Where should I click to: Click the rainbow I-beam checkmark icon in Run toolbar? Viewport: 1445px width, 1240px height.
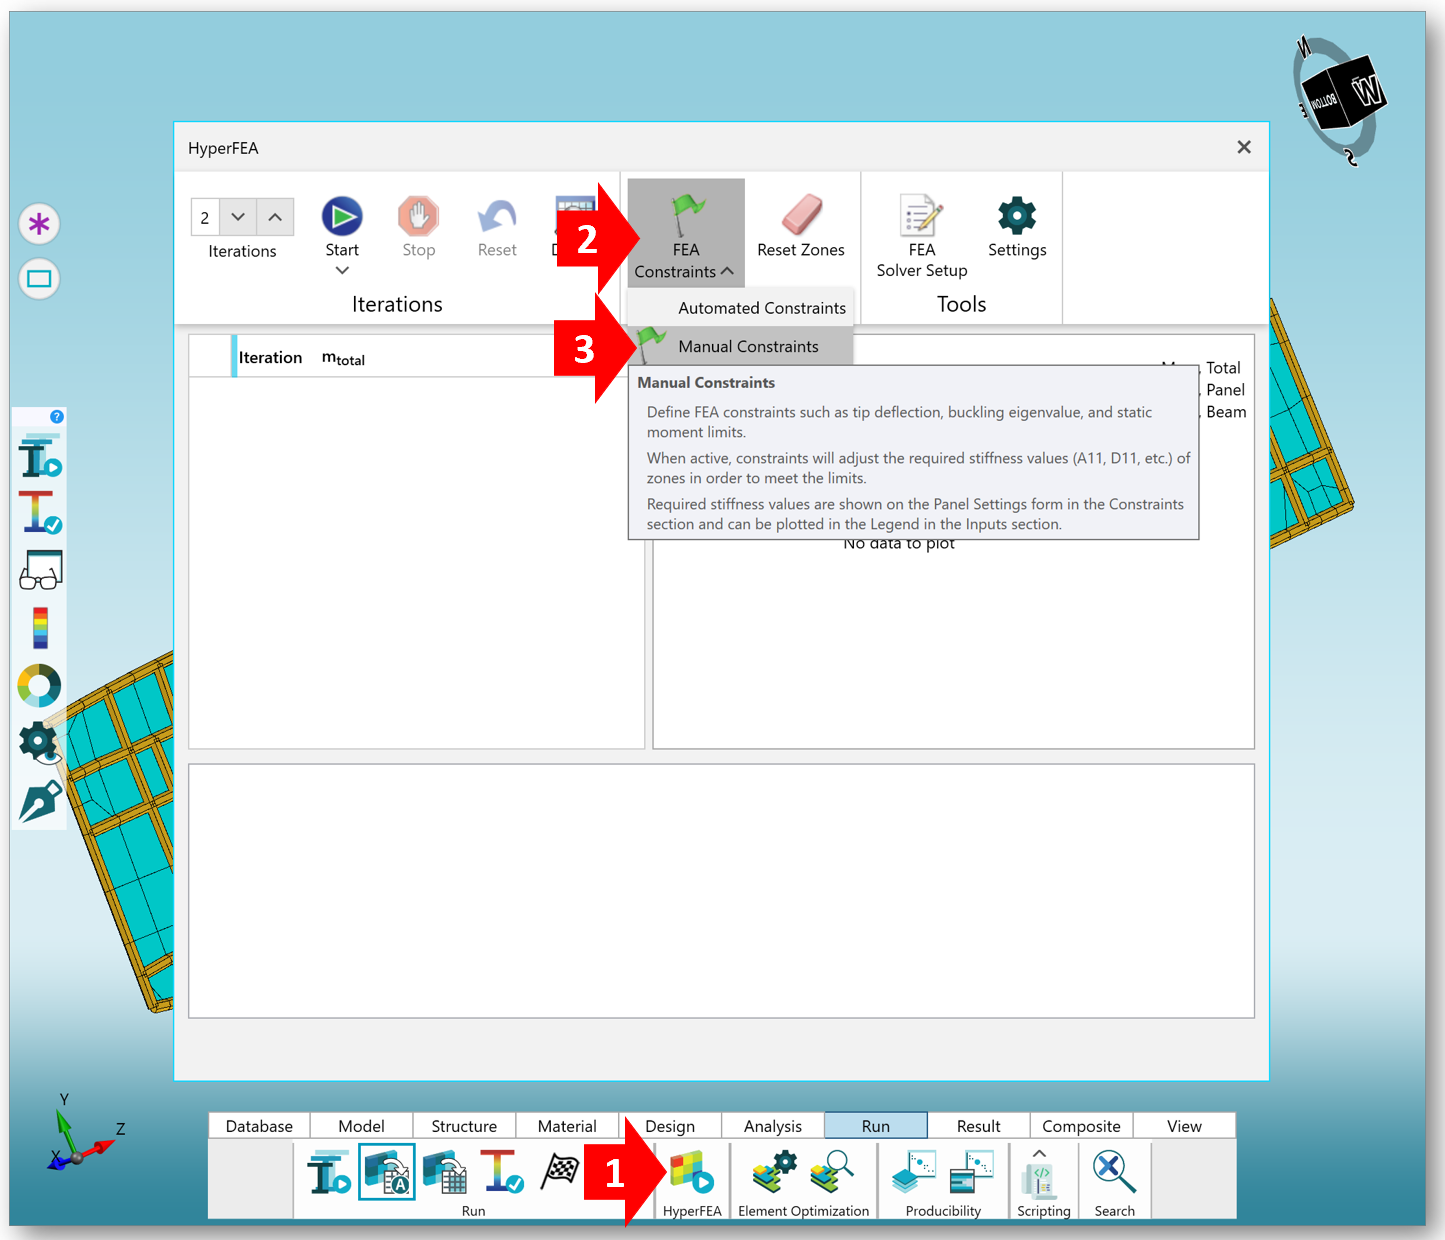502,1172
